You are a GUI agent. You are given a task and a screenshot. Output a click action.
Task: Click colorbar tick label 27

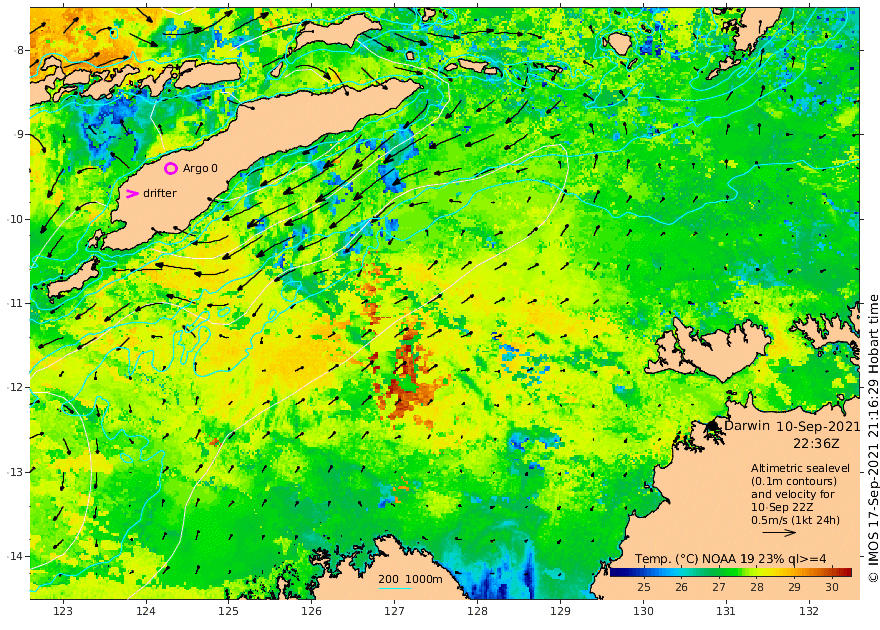coord(719,587)
